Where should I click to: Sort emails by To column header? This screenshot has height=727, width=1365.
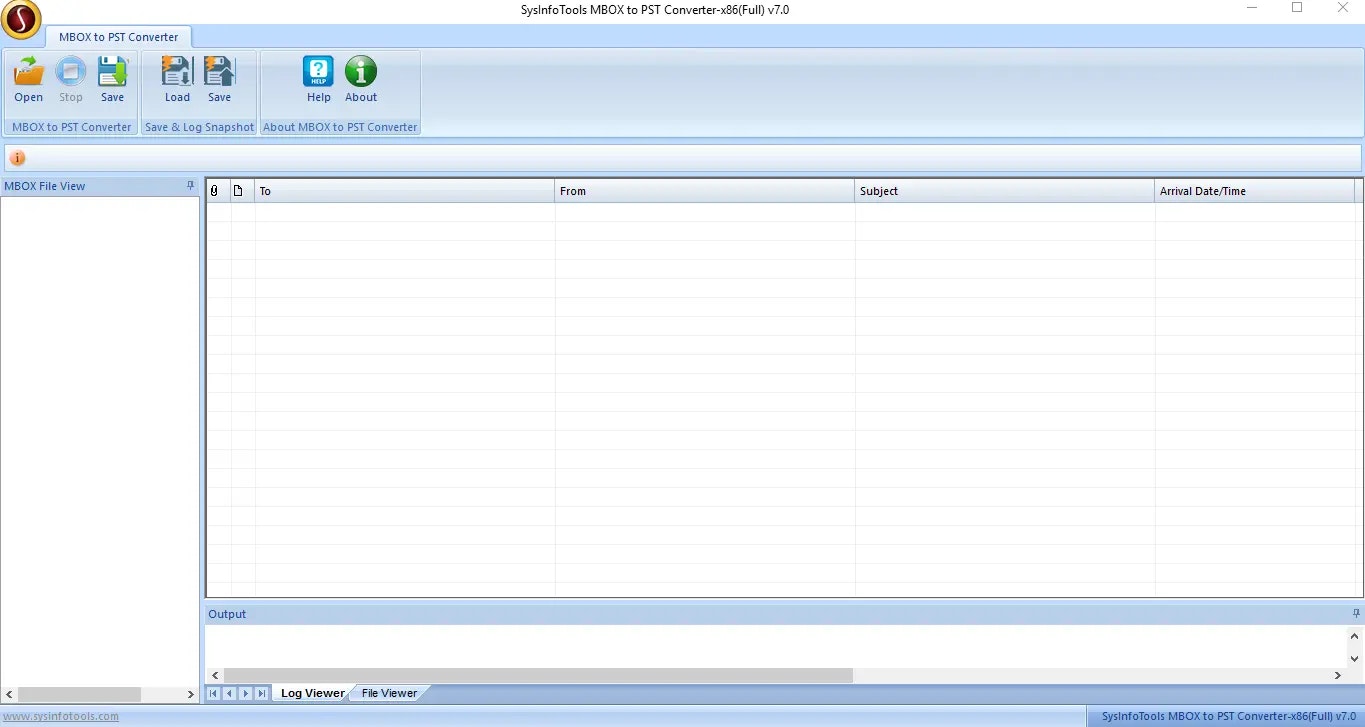pyautogui.click(x=405, y=191)
